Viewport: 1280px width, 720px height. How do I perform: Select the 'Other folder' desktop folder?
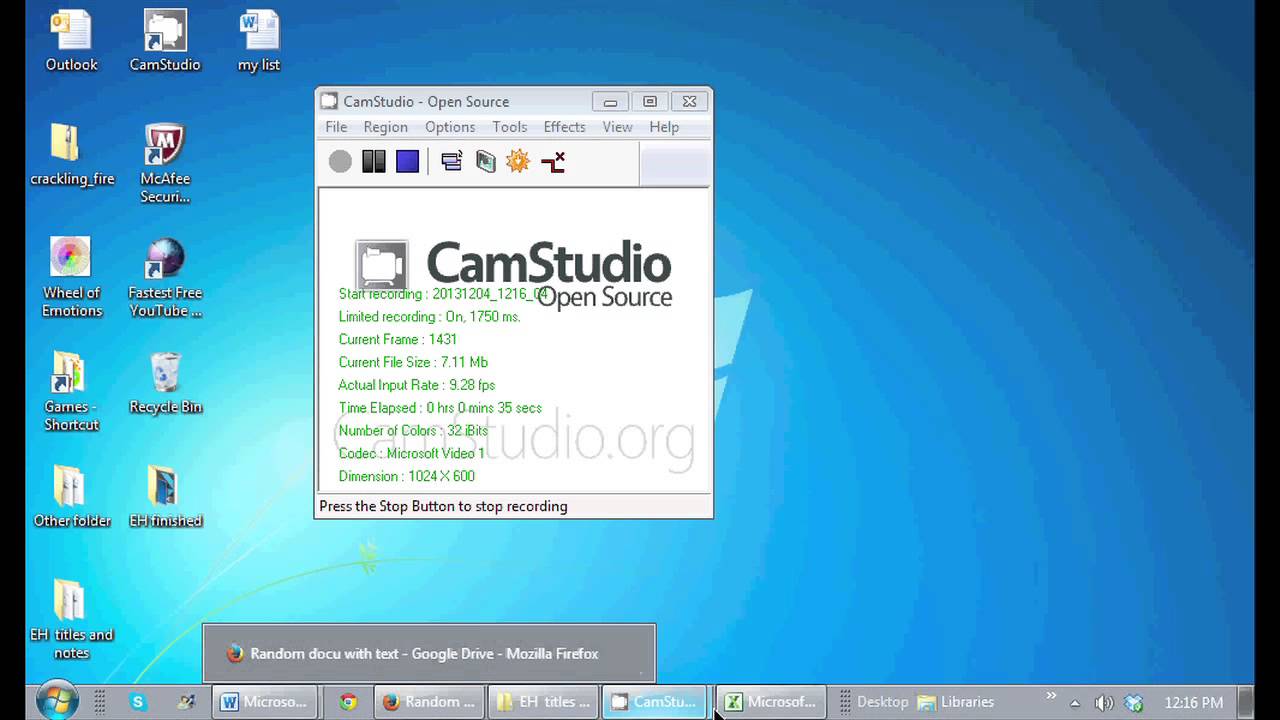click(72, 497)
